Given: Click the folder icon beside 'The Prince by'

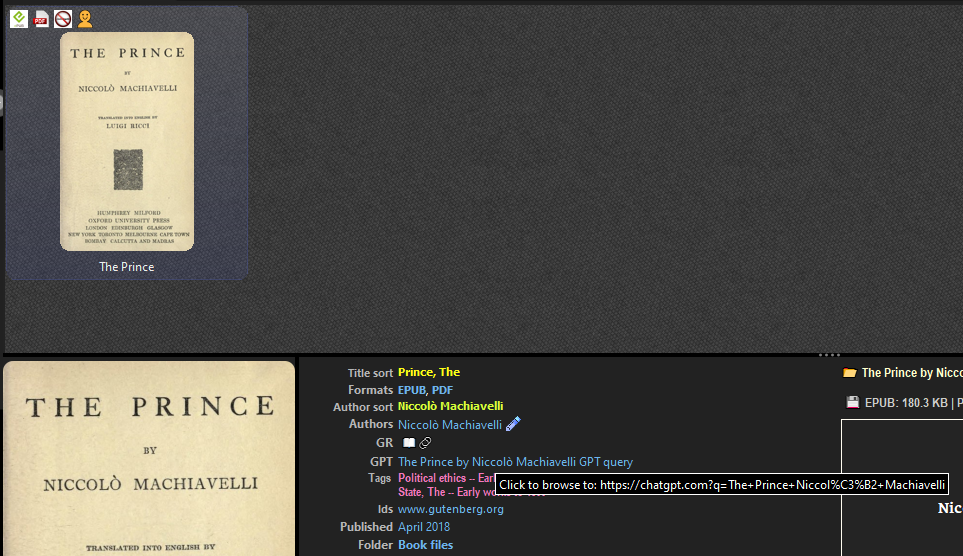Looking at the screenshot, I should pos(849,372).
